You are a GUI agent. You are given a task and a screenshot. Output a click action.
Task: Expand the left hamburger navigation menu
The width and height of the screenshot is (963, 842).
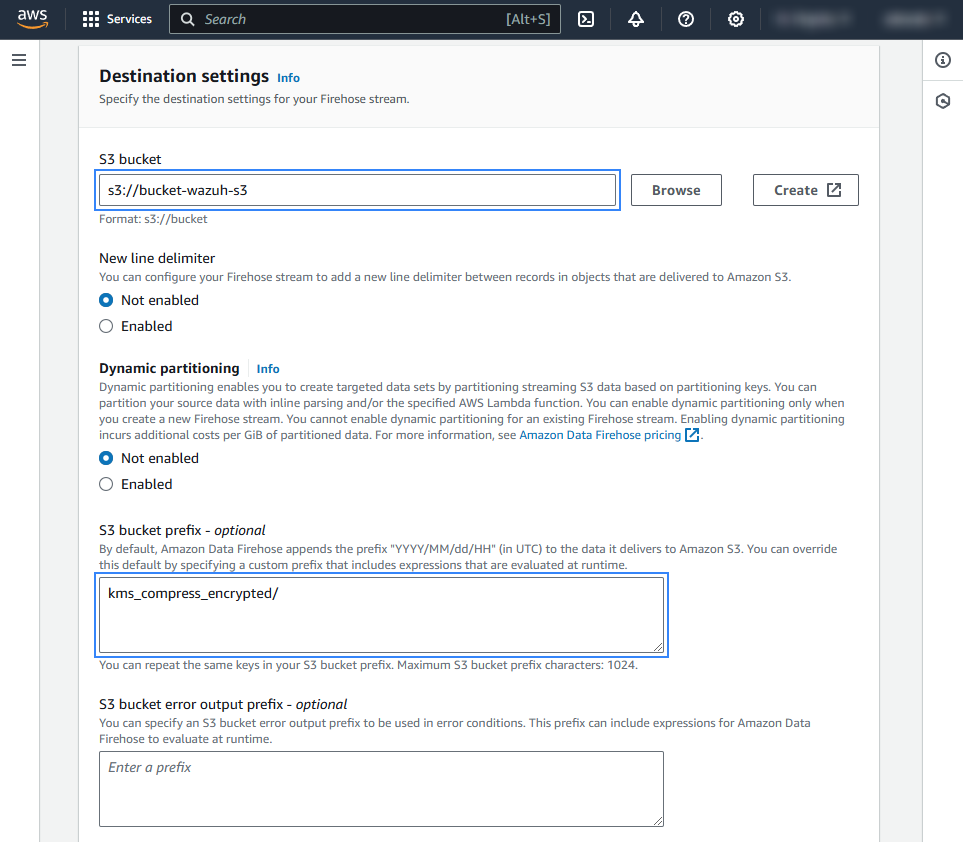coord(19,60)
